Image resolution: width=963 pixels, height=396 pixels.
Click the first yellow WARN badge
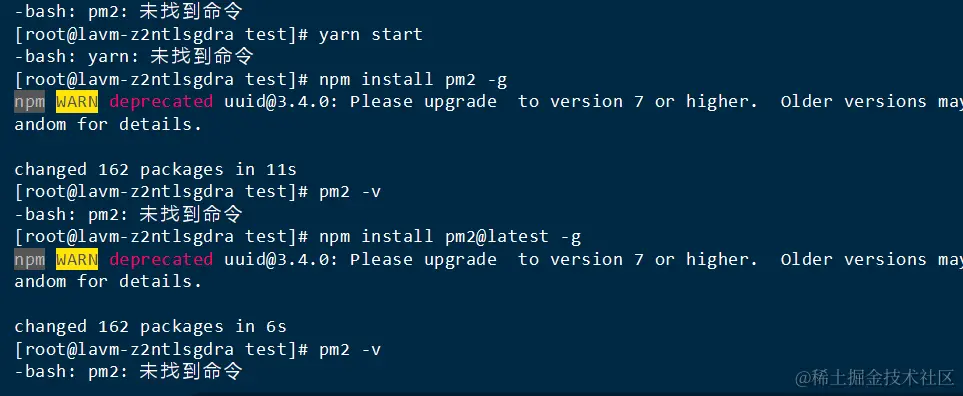77,102
